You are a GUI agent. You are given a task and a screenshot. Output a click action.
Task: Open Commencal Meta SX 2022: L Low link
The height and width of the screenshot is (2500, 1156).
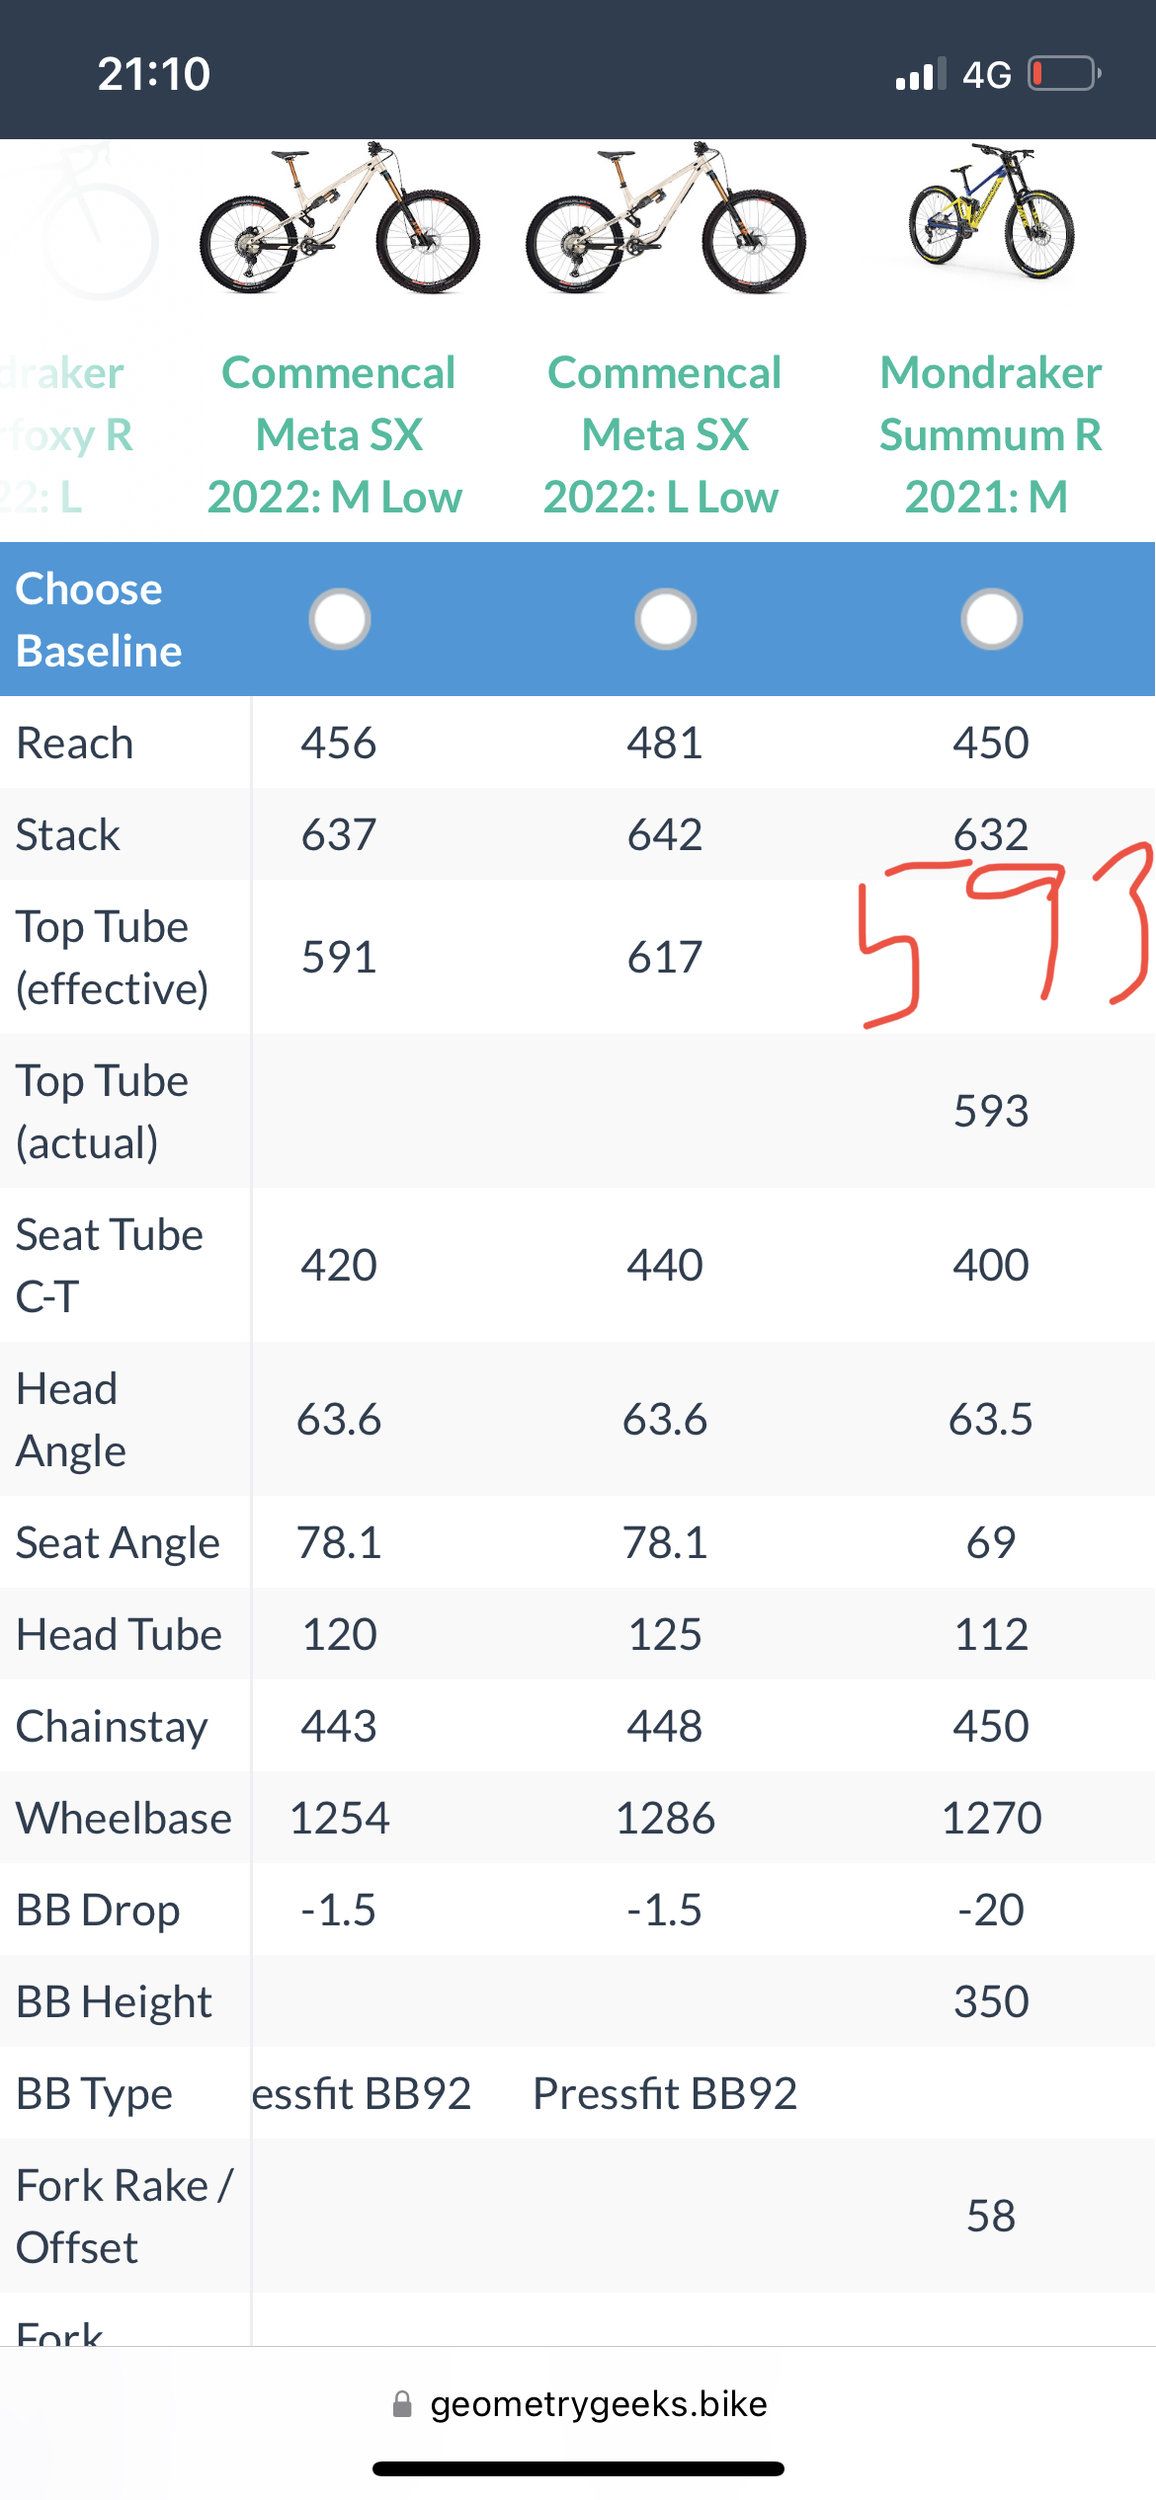click(664, 435)
